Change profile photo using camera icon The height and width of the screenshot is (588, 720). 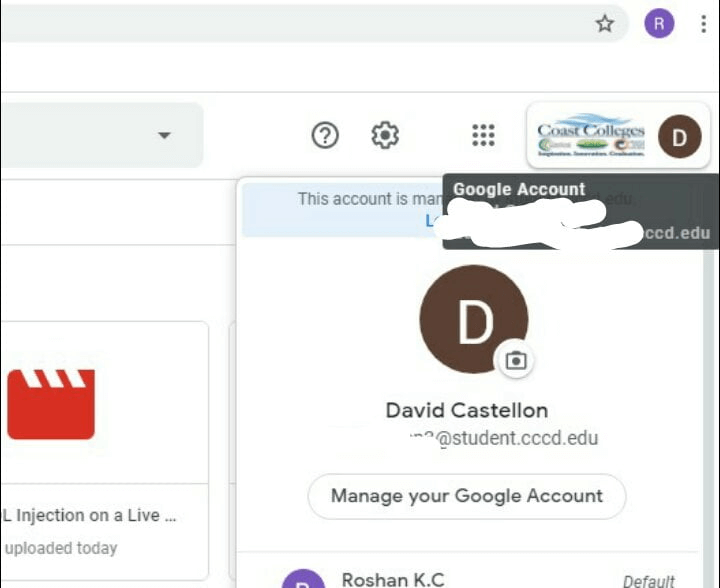tap(516, 361)
